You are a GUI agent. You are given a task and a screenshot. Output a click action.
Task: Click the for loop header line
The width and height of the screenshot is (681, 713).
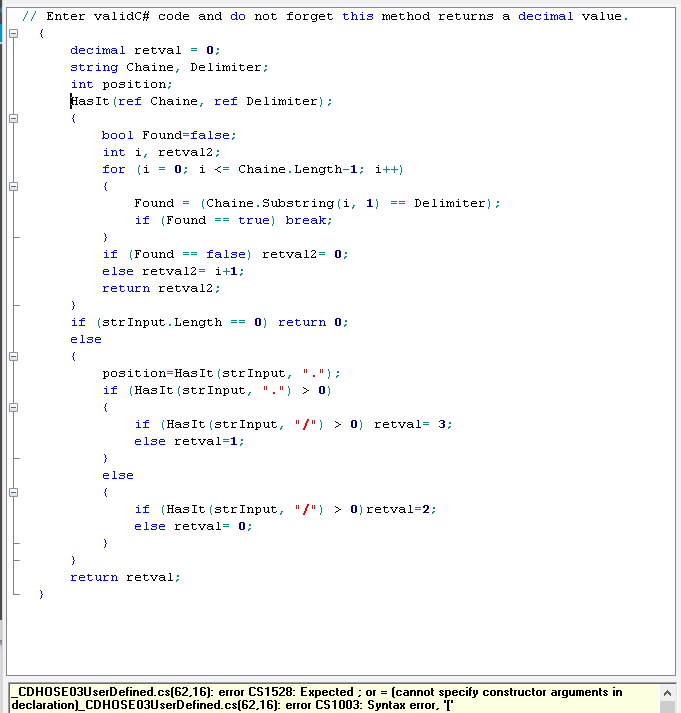(x=253, y=170)
